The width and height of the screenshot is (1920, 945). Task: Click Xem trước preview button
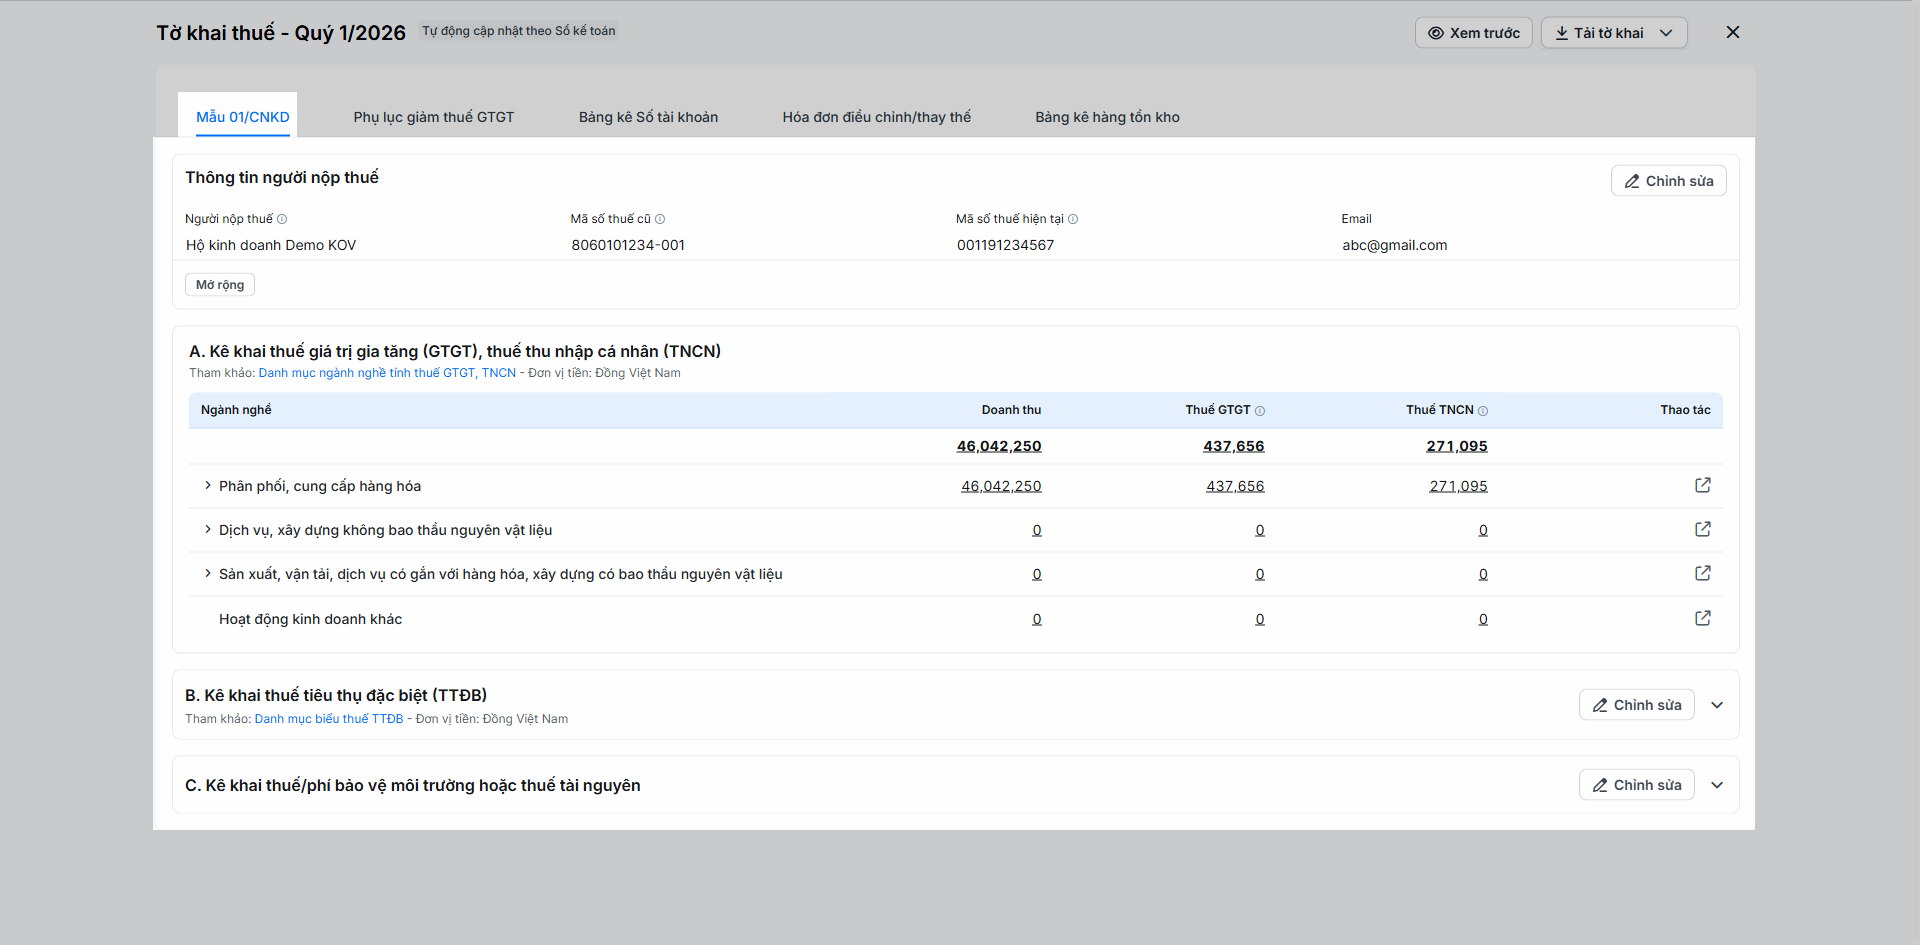coord(1474,33)
